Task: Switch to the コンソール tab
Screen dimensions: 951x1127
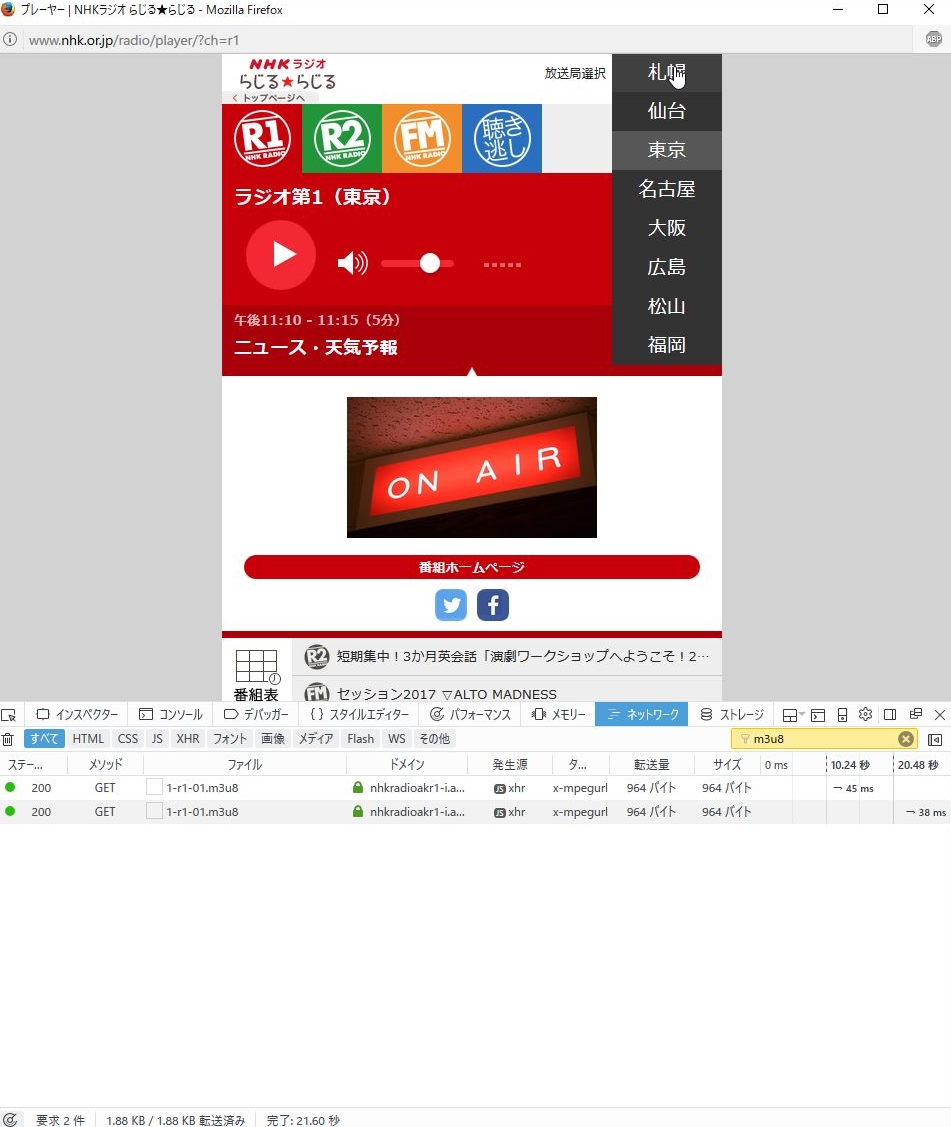Action: point(170,714)
